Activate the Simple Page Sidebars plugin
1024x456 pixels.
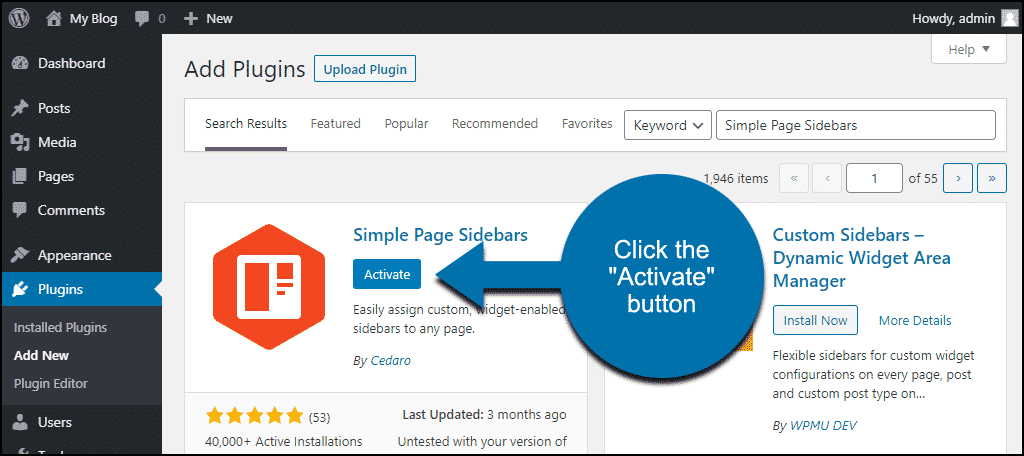click(387, 274)
